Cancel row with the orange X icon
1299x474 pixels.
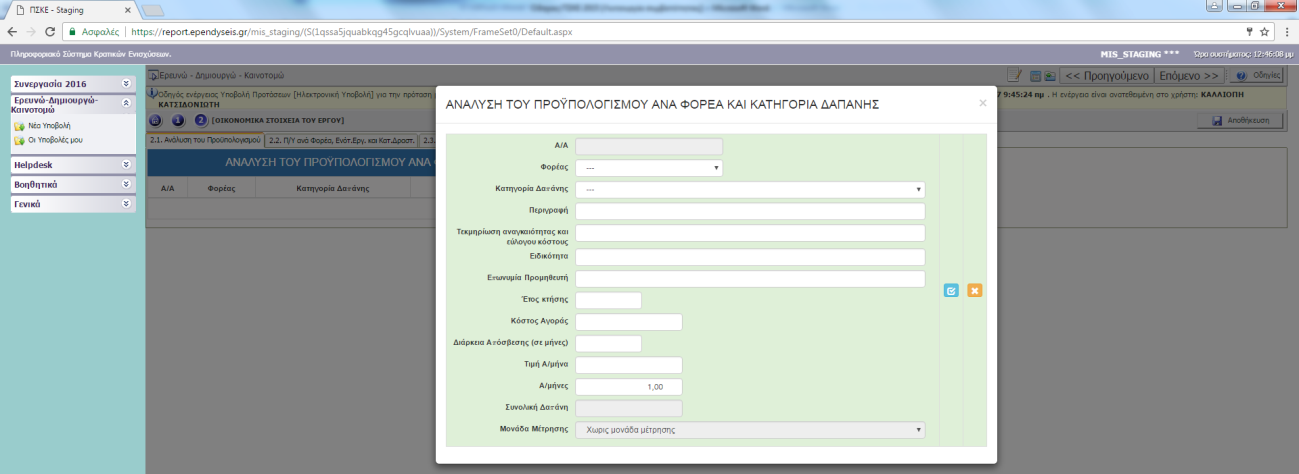(974, 291)
